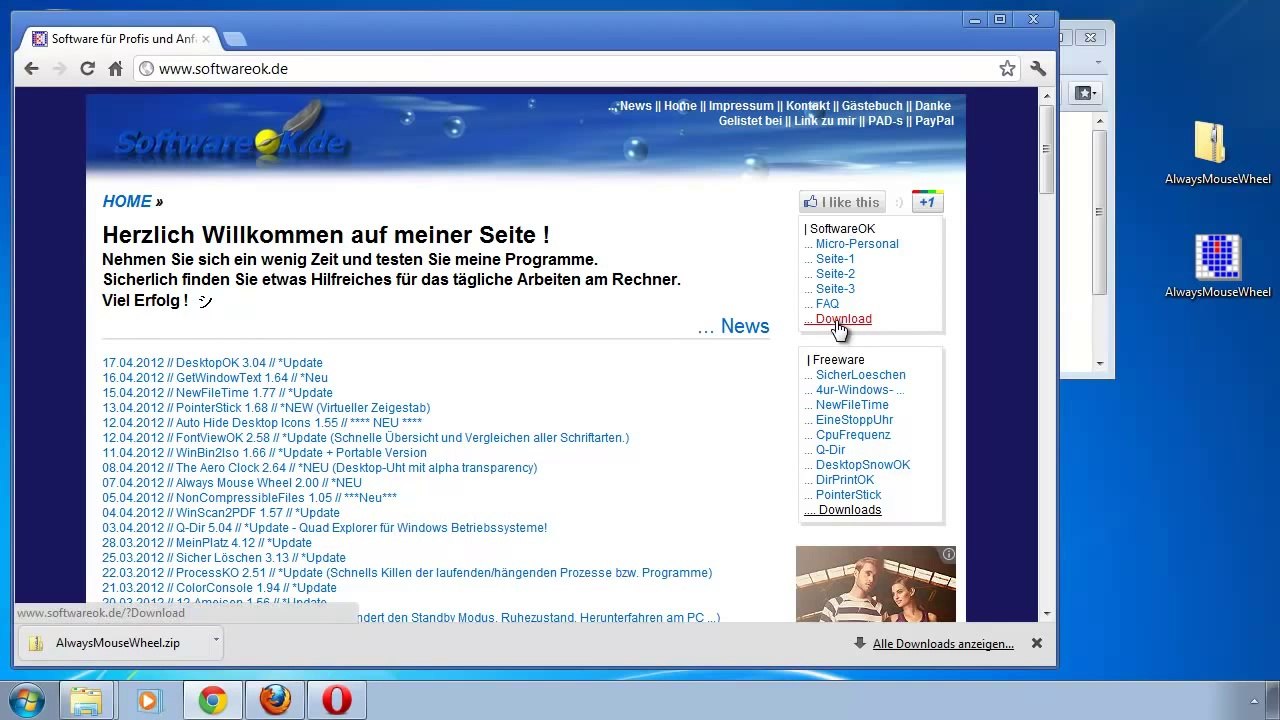Open the DesktopOK 3.04 news entry
1280x720 pixels.
point(212,363)
